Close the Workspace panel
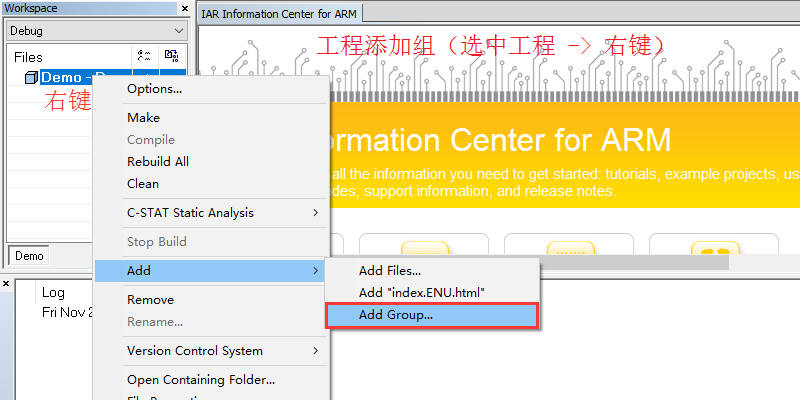Screen dimensions: 800x400 [x=185, y=8]
